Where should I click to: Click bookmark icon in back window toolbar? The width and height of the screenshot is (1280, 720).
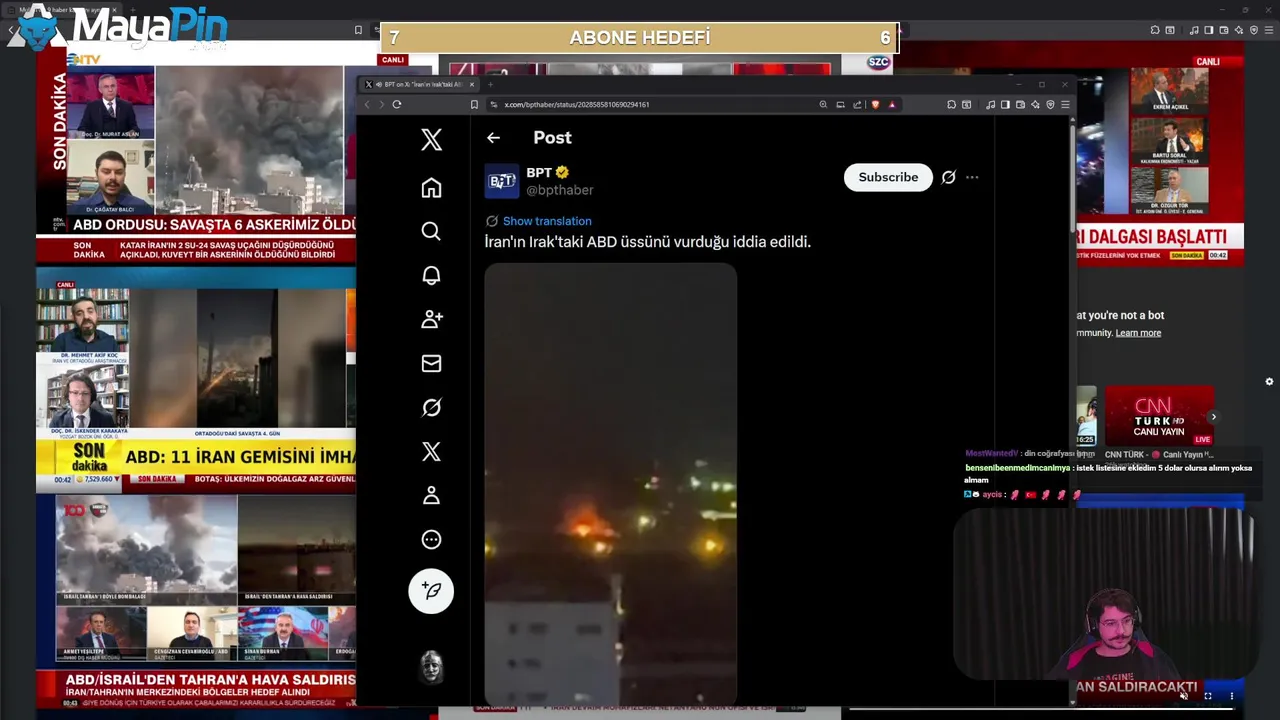pyautogui.click(x=358, y=30)
